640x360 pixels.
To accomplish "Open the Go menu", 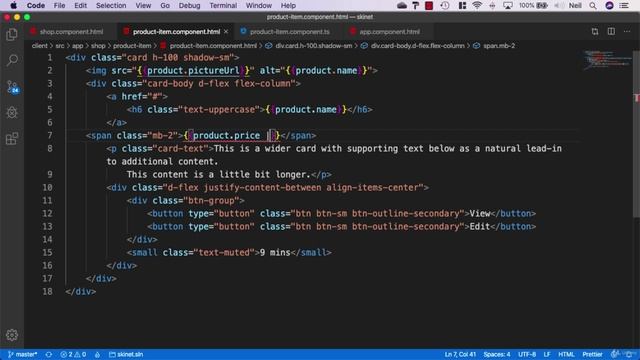I will (165, 5).
